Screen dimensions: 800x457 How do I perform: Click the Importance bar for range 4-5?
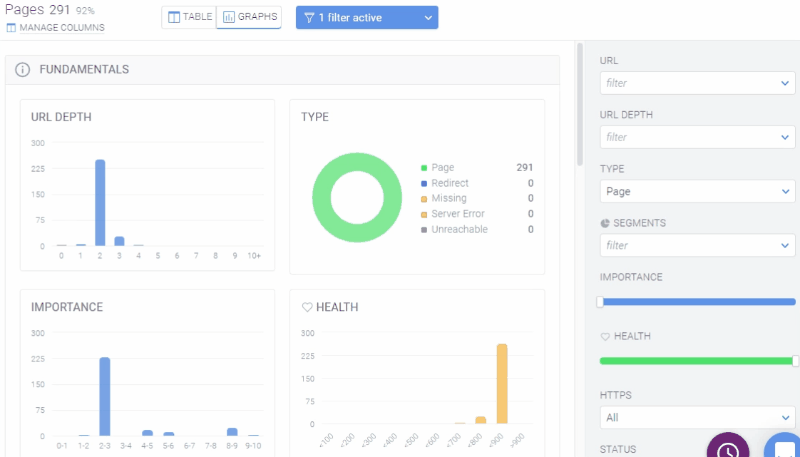pyautogui.click(x=147, y=433)
